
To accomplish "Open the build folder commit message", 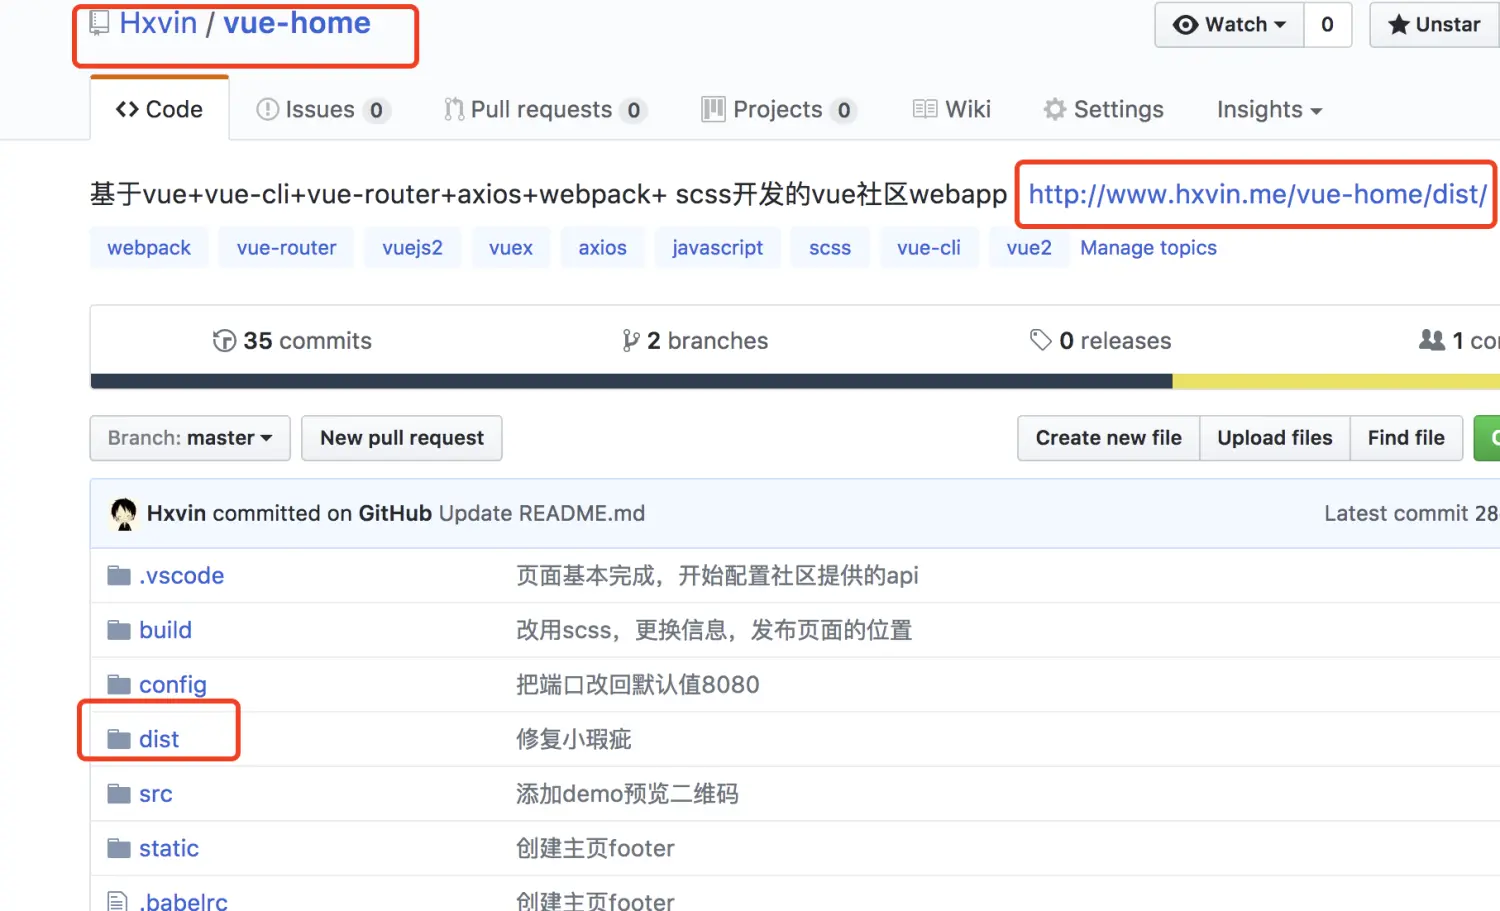I will 714,630.
